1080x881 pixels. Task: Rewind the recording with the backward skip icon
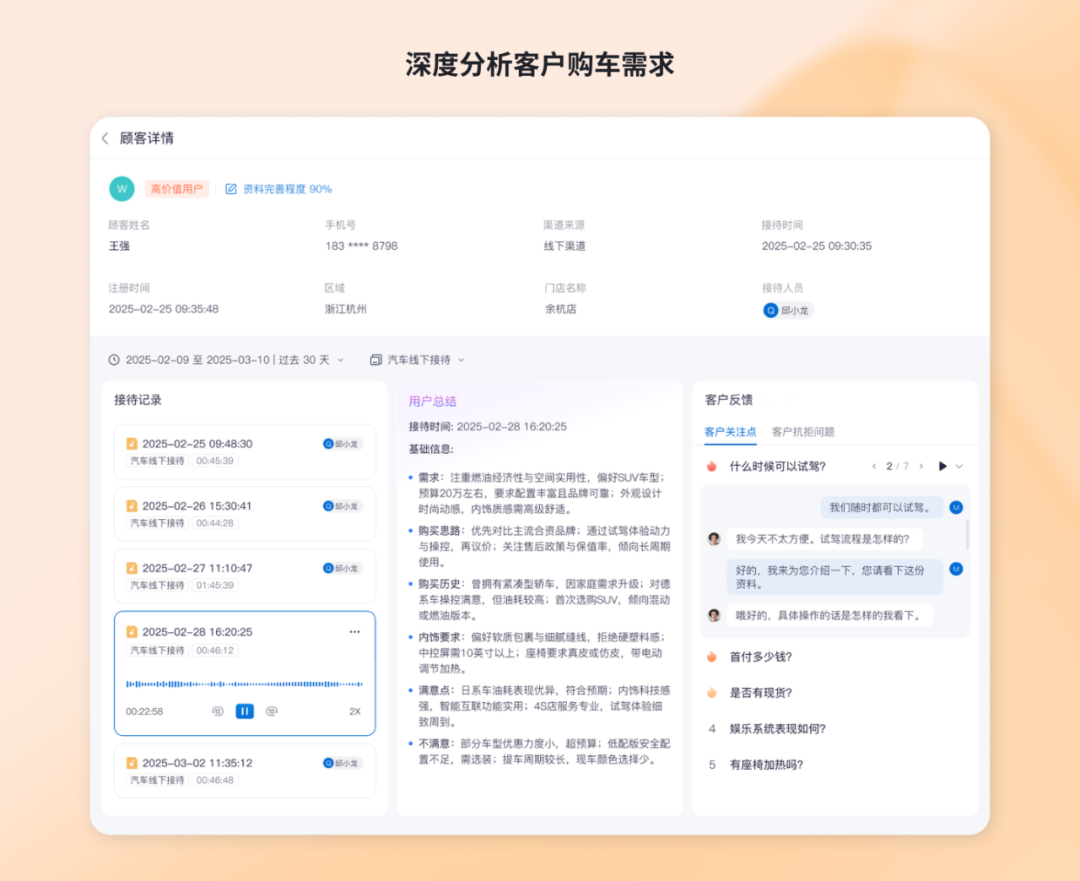tap(218, 711)
